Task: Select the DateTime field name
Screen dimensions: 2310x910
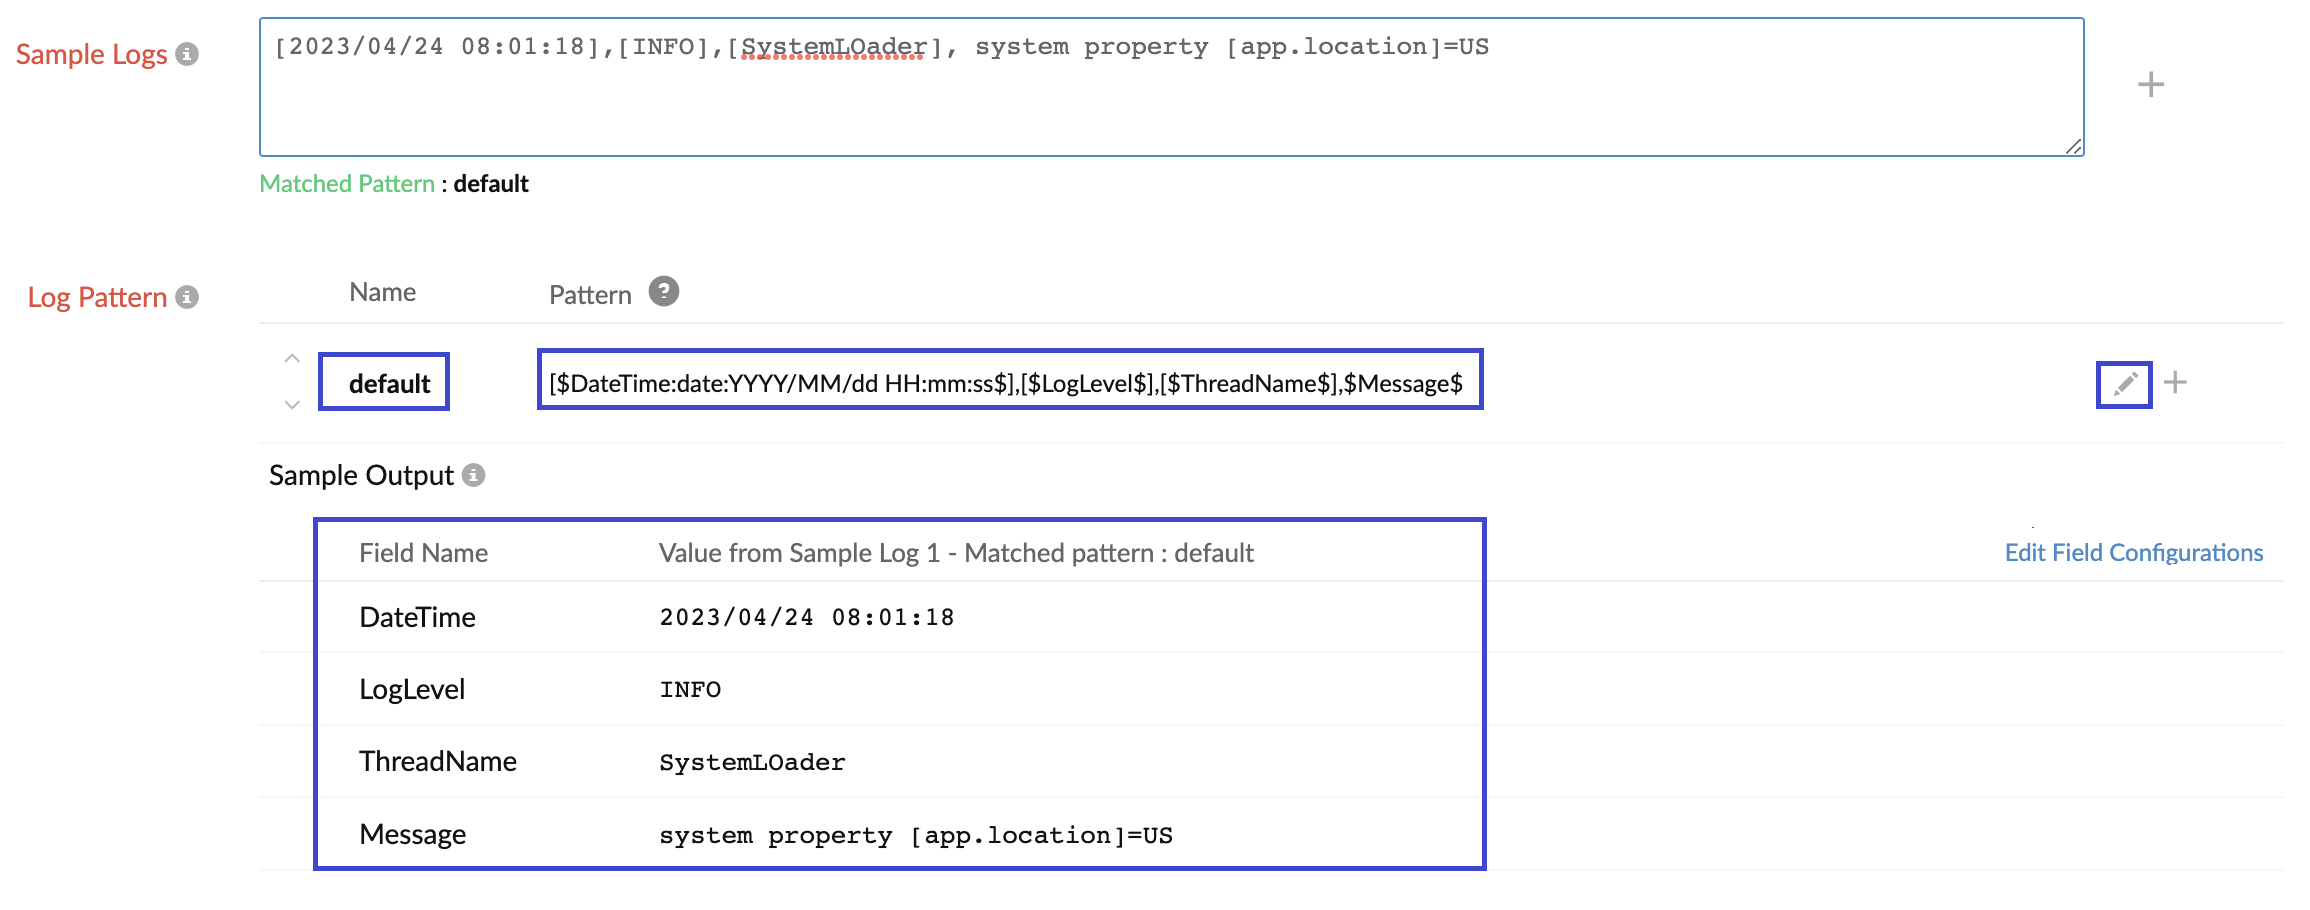Action: (417, 617)
